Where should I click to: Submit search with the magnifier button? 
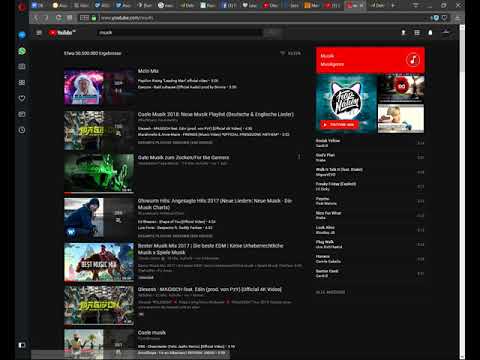click(273, 32)
